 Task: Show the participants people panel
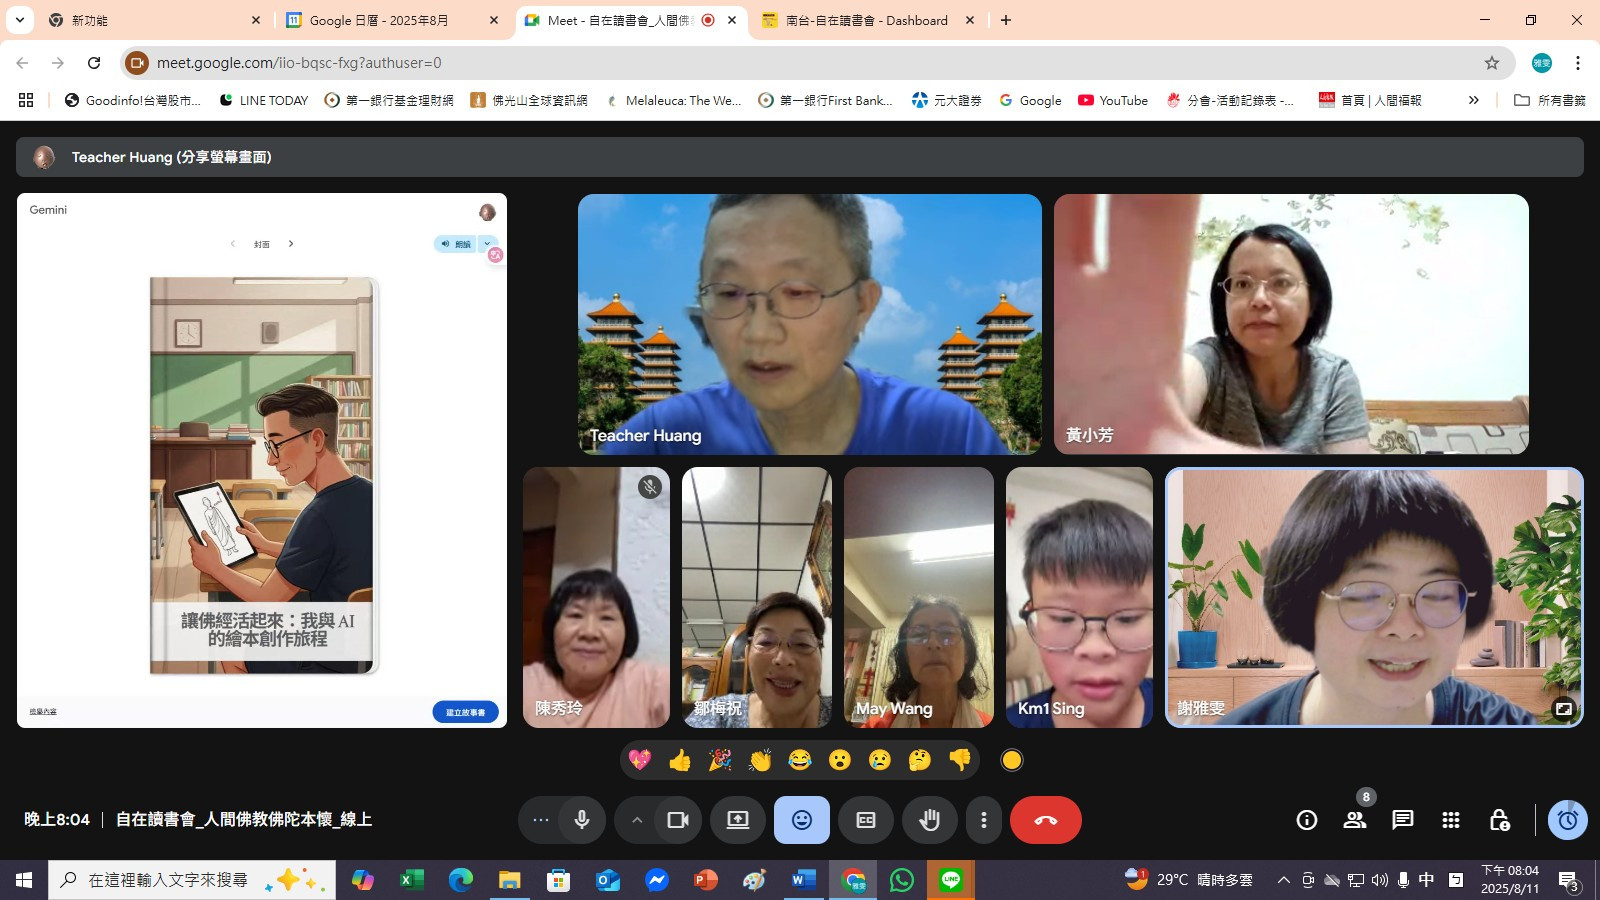1355,820
